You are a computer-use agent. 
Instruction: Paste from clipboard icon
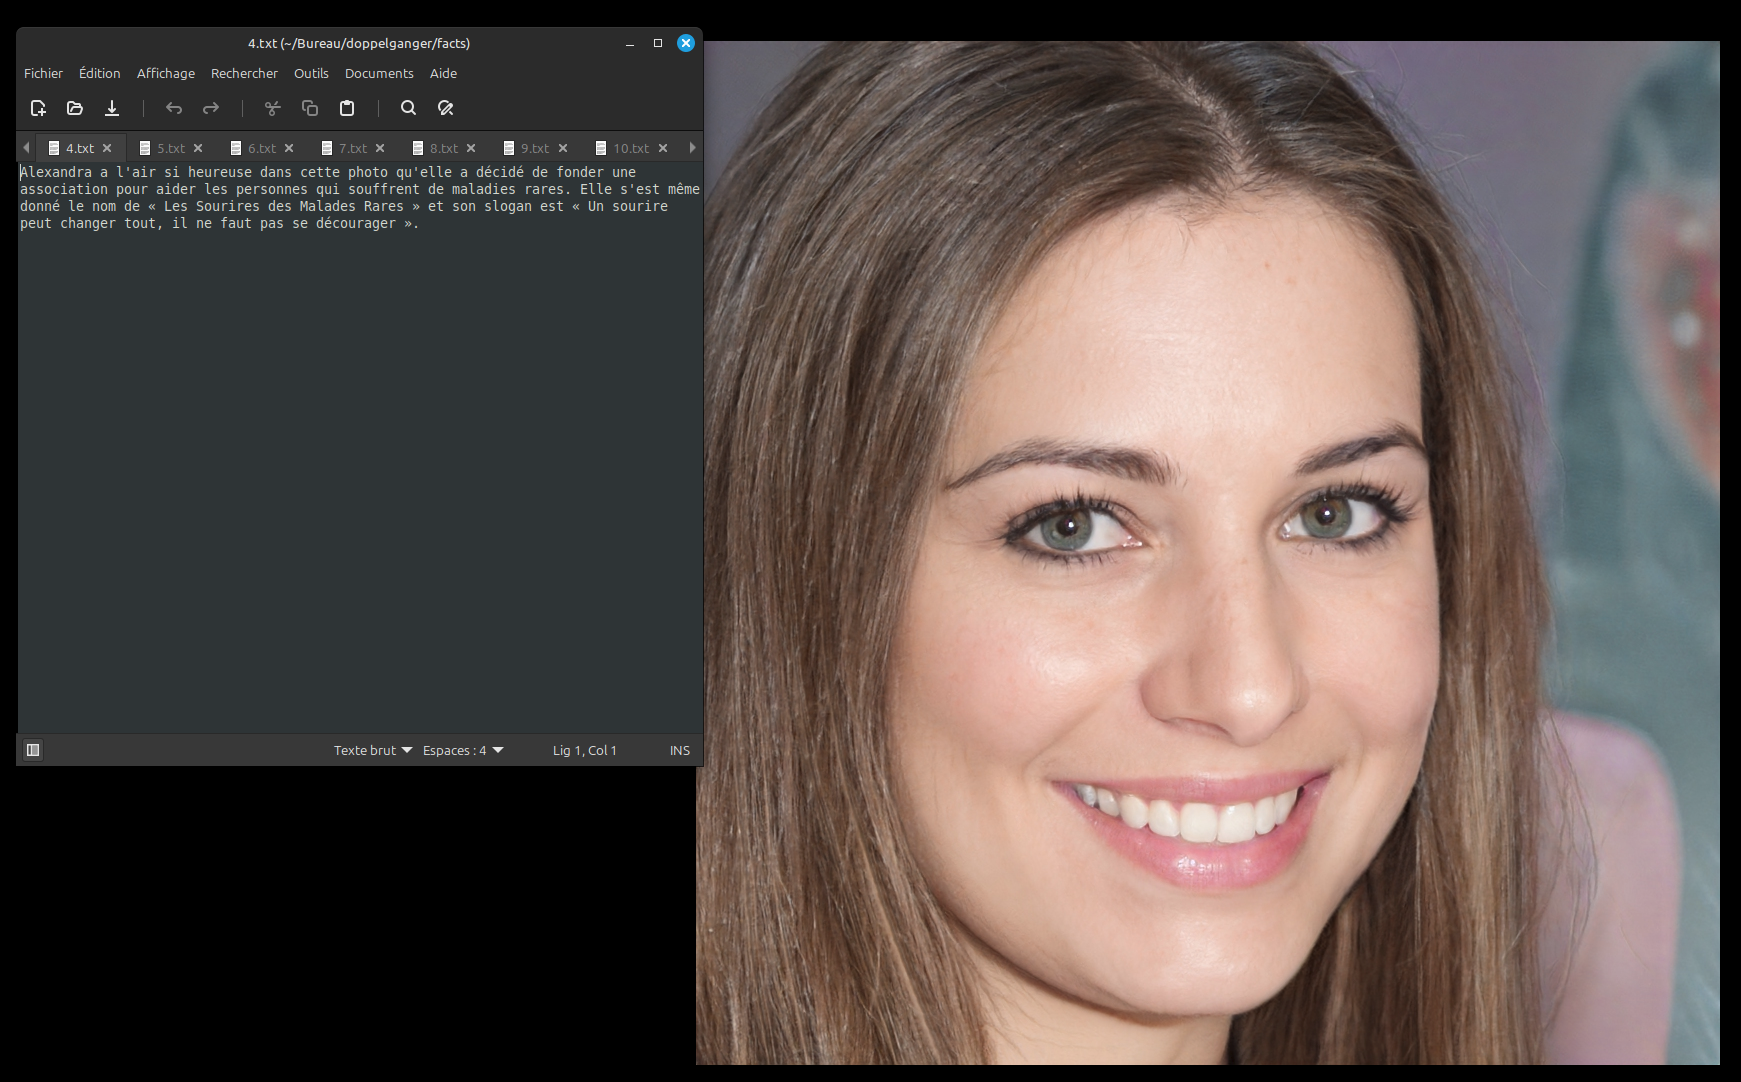347,108
